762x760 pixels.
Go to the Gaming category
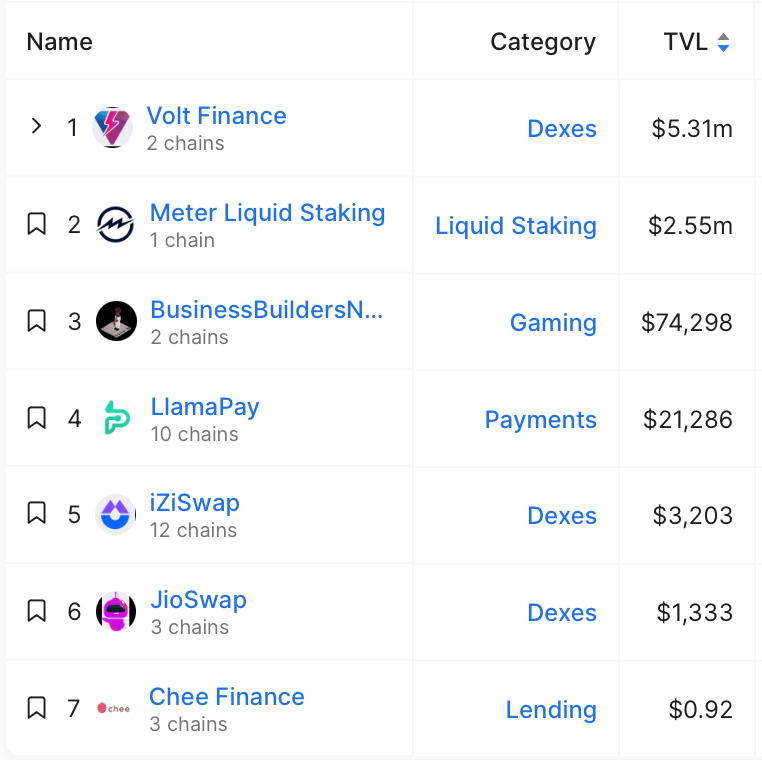553,323
